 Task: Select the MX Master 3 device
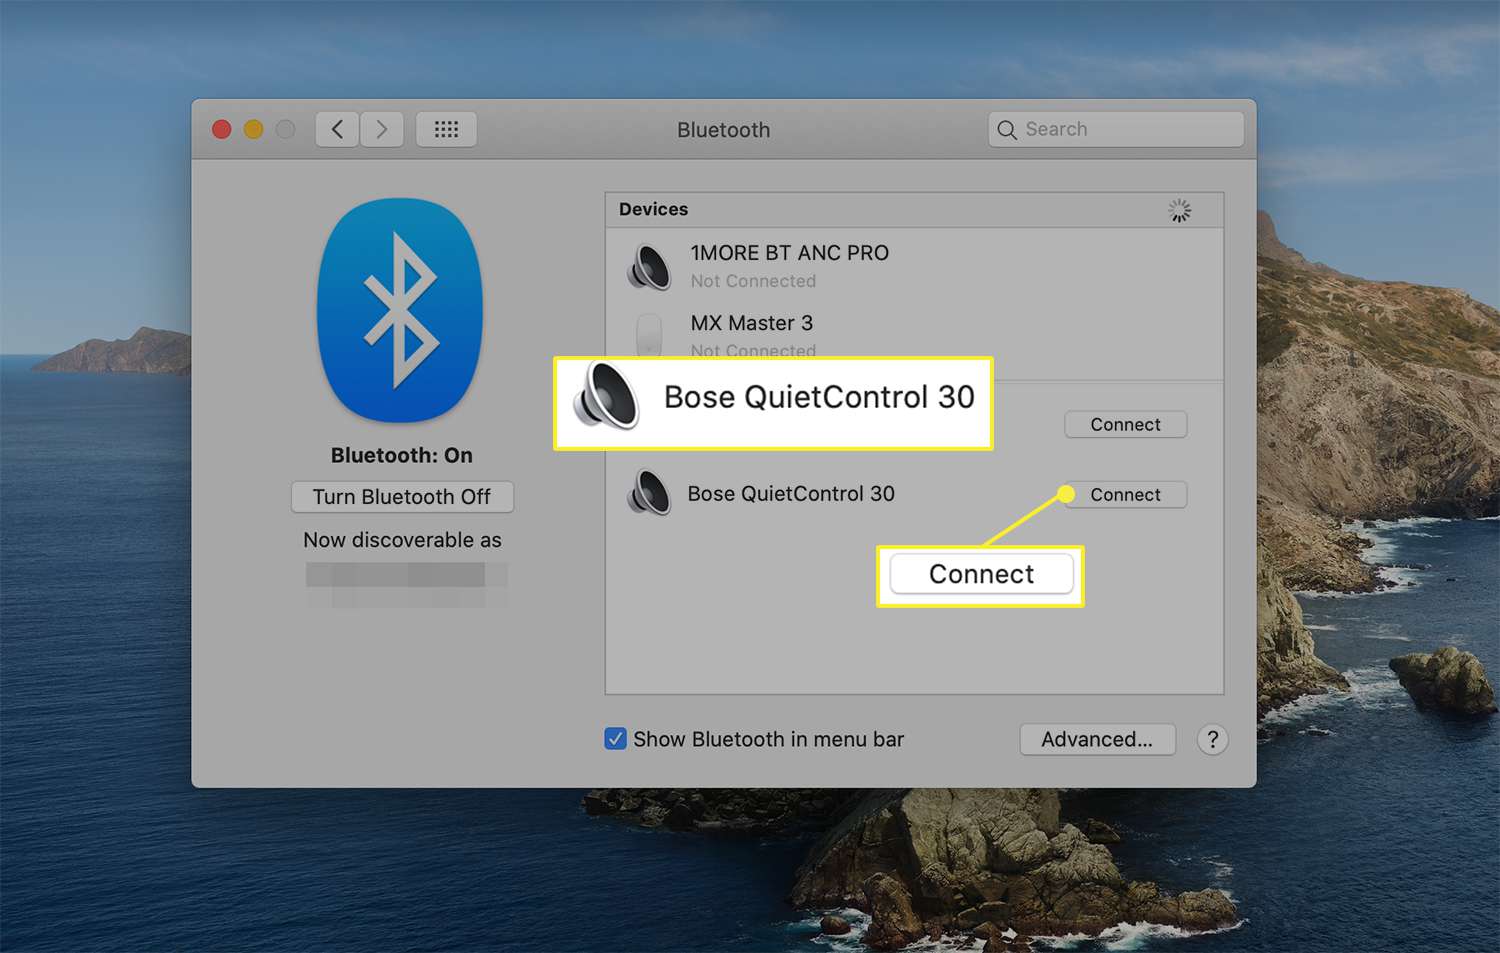click(x=914, y=334)
